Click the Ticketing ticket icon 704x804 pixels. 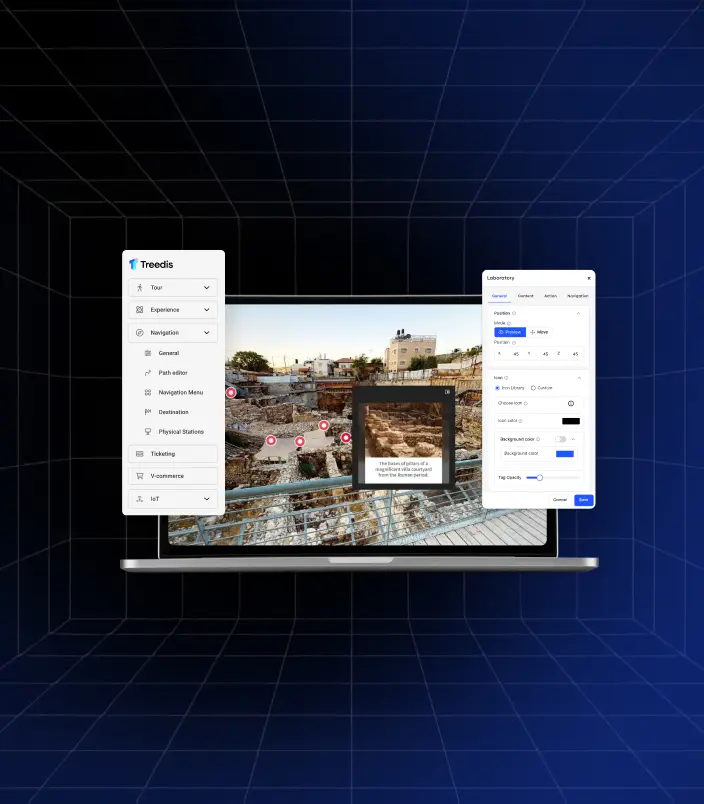[139, 454]
